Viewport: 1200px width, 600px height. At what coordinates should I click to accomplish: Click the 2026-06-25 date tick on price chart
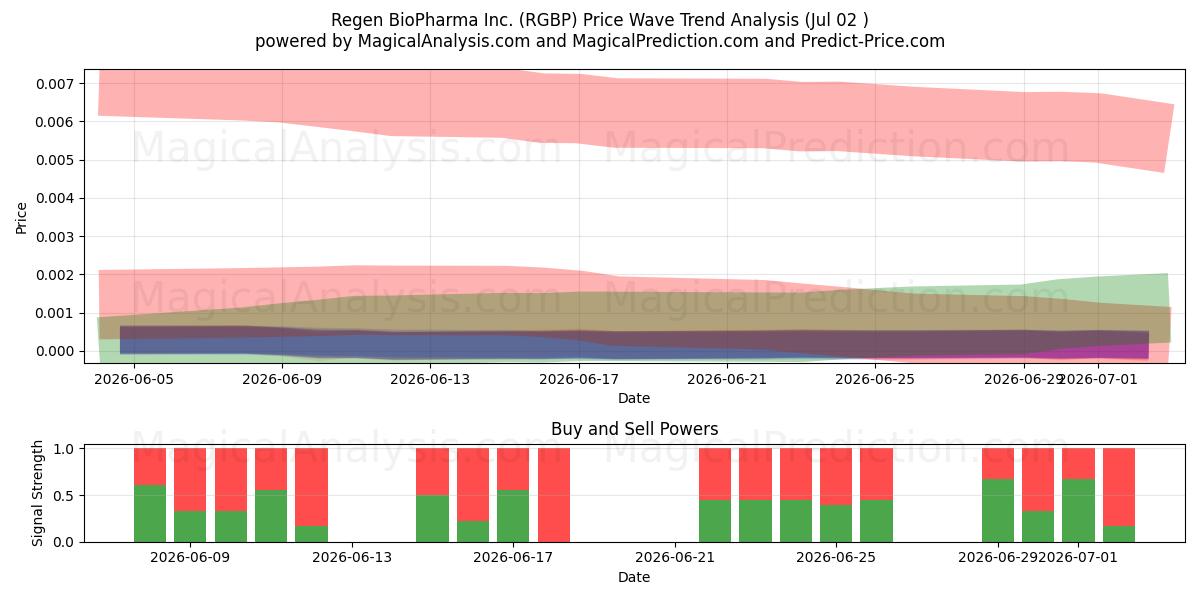[x=875, y=379]
